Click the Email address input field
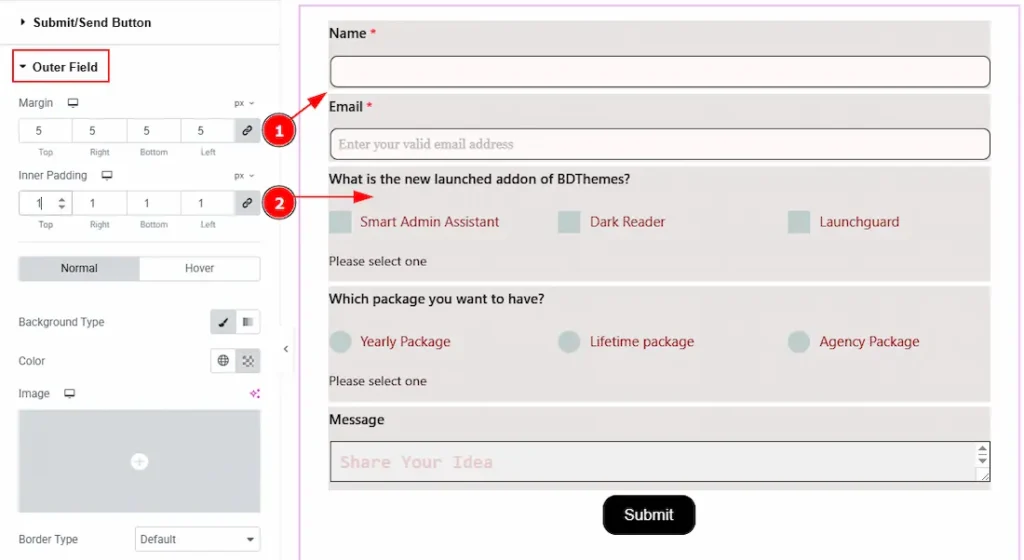This screenshot has height=560, width=1024. coord(659,144)
